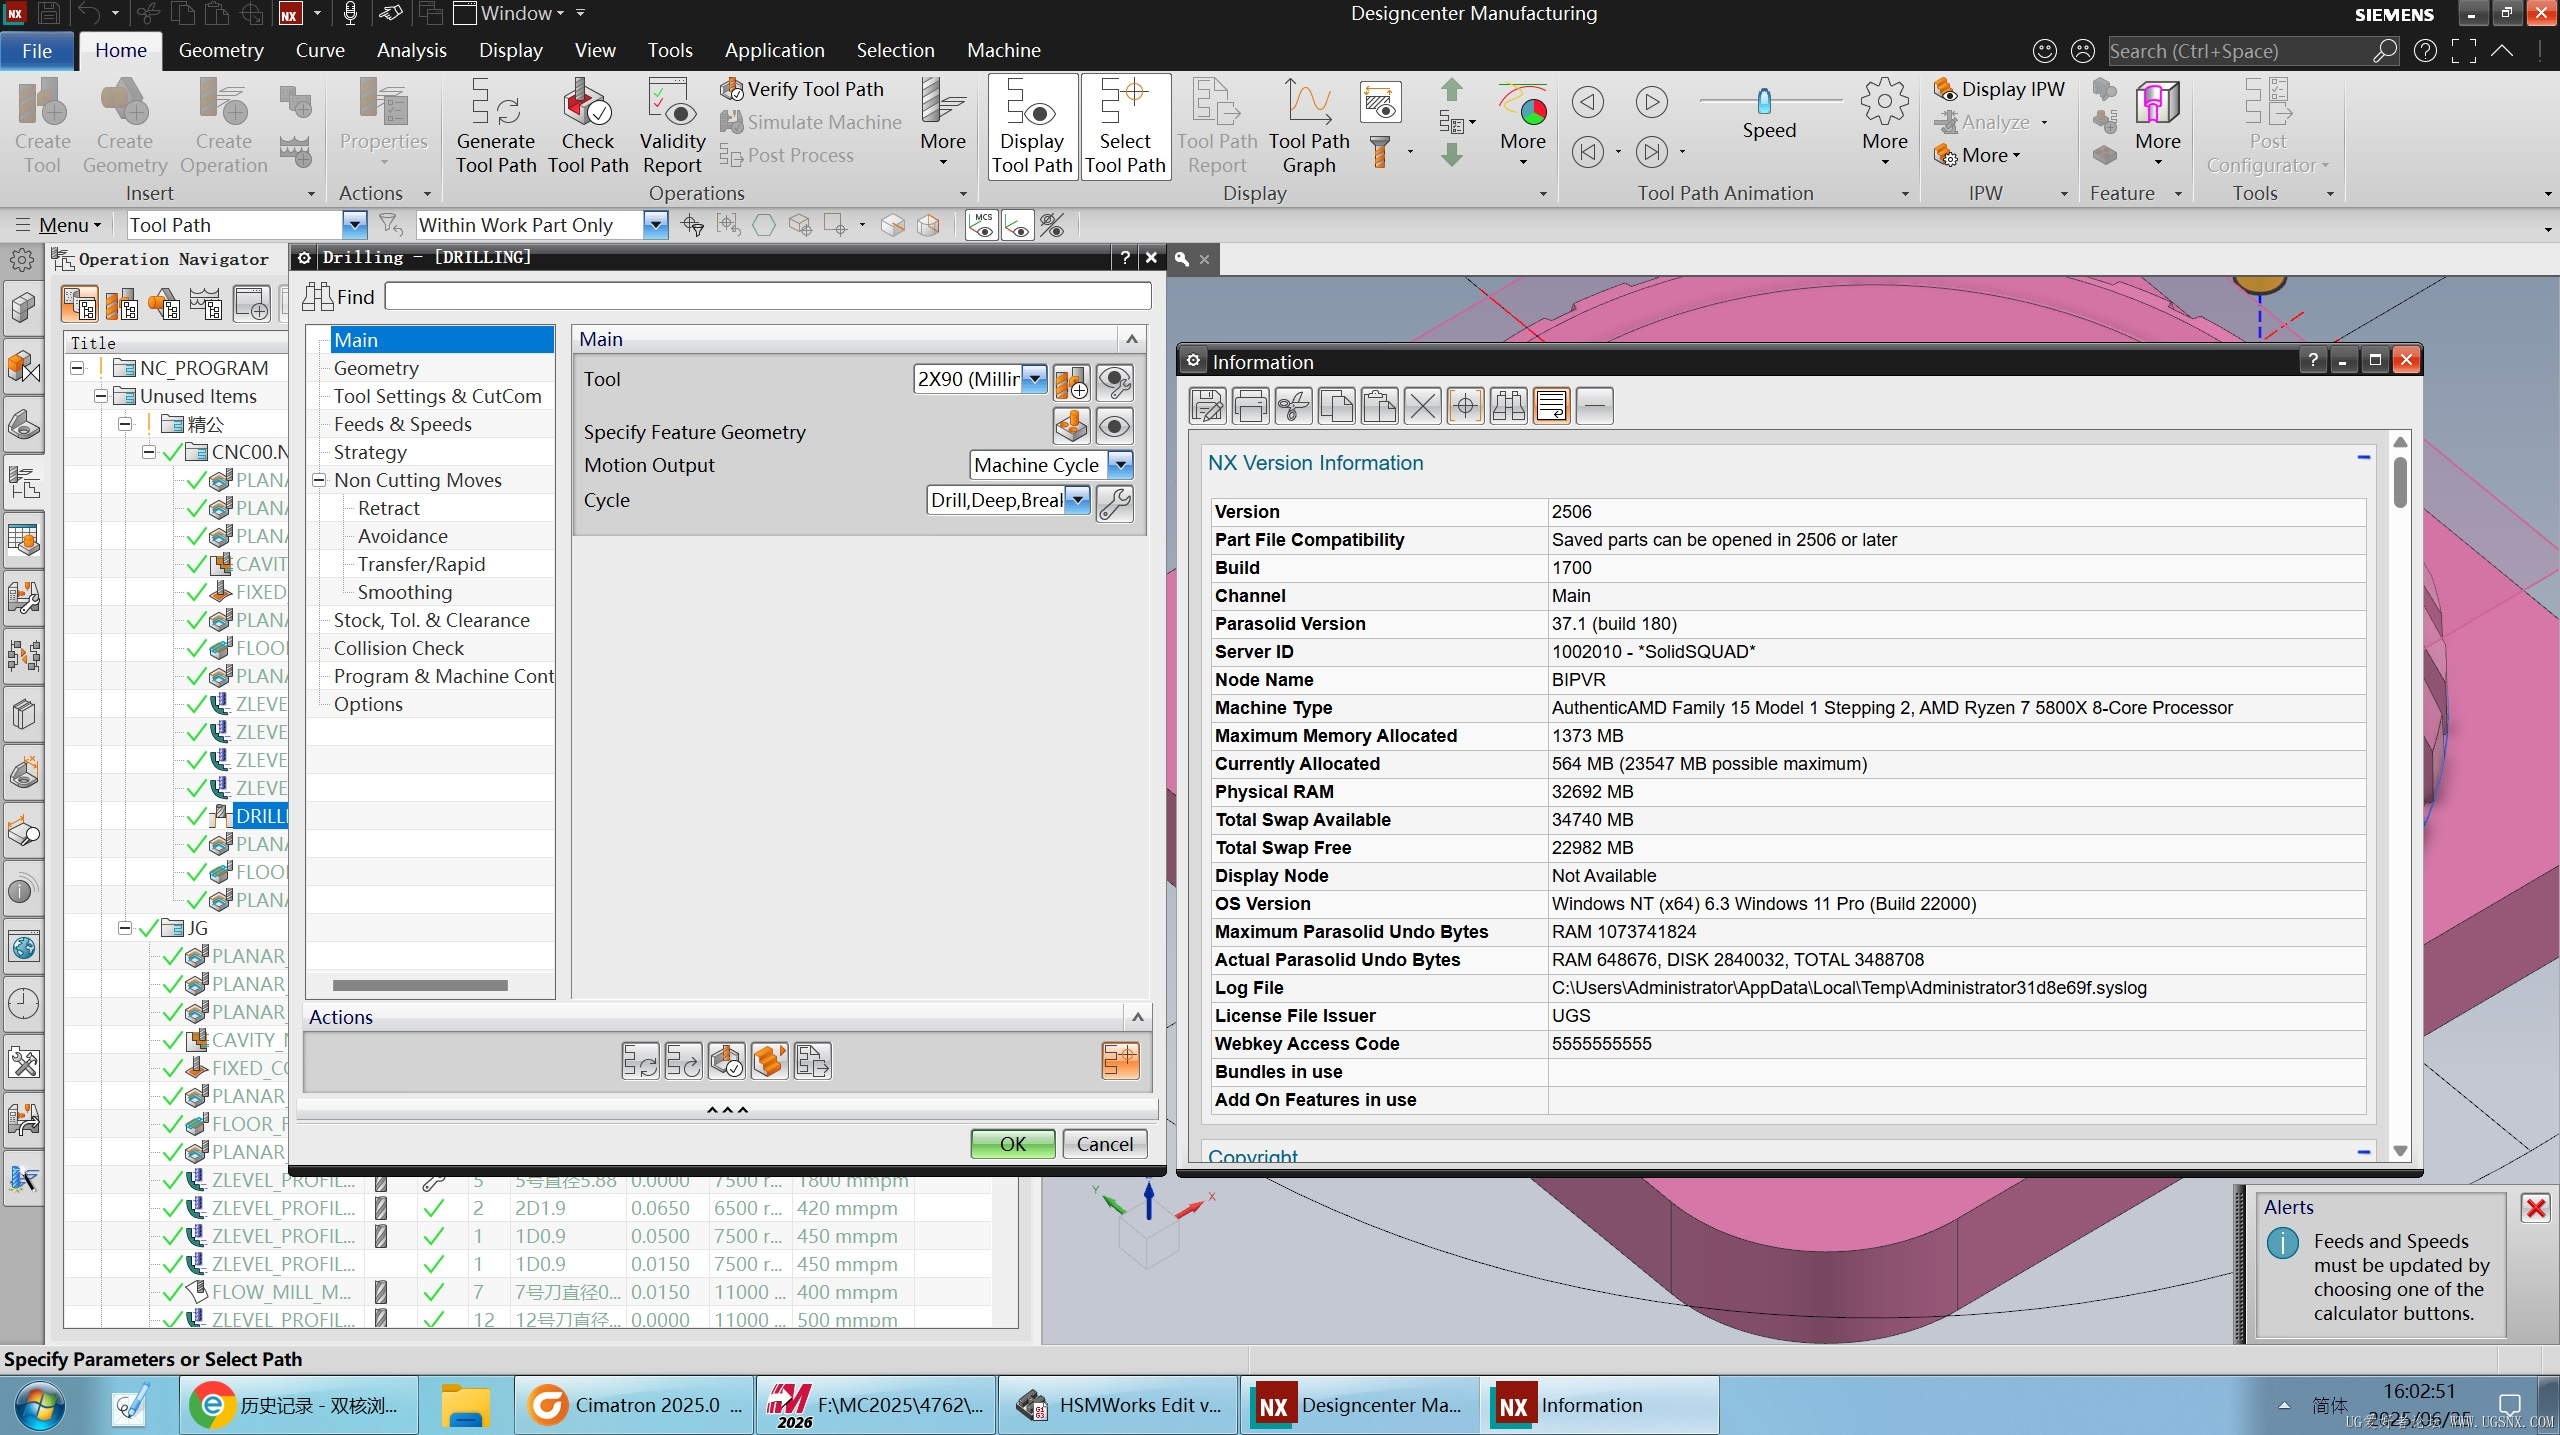This screenshot has height=1435, width=2560.
Task: Select Feeds & Speeds in dialog tree
Action: (402, 425)
